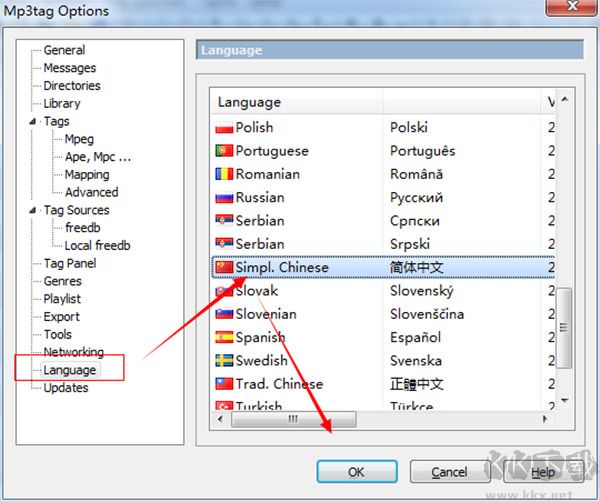The image size is (600, 502).
Task: Open the Tag Panel options
Action: pos(70,263)
